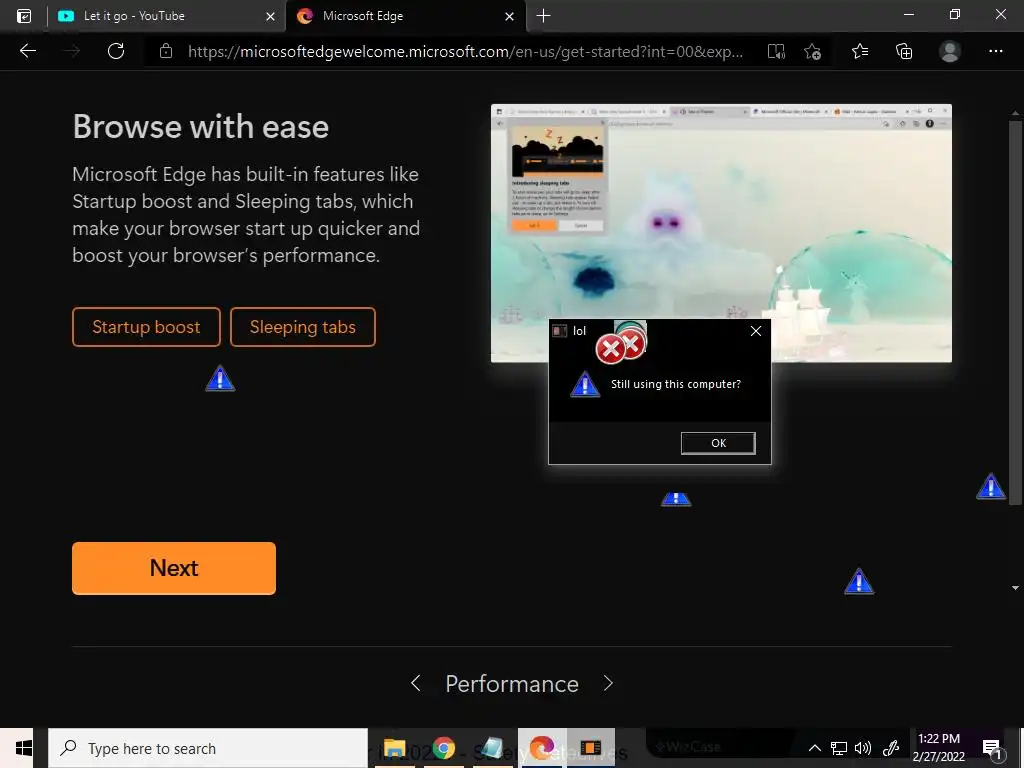Select the Microsoft Edge welcome tab
This screenshot has width=1024, height=768.
tap(406, 16)
